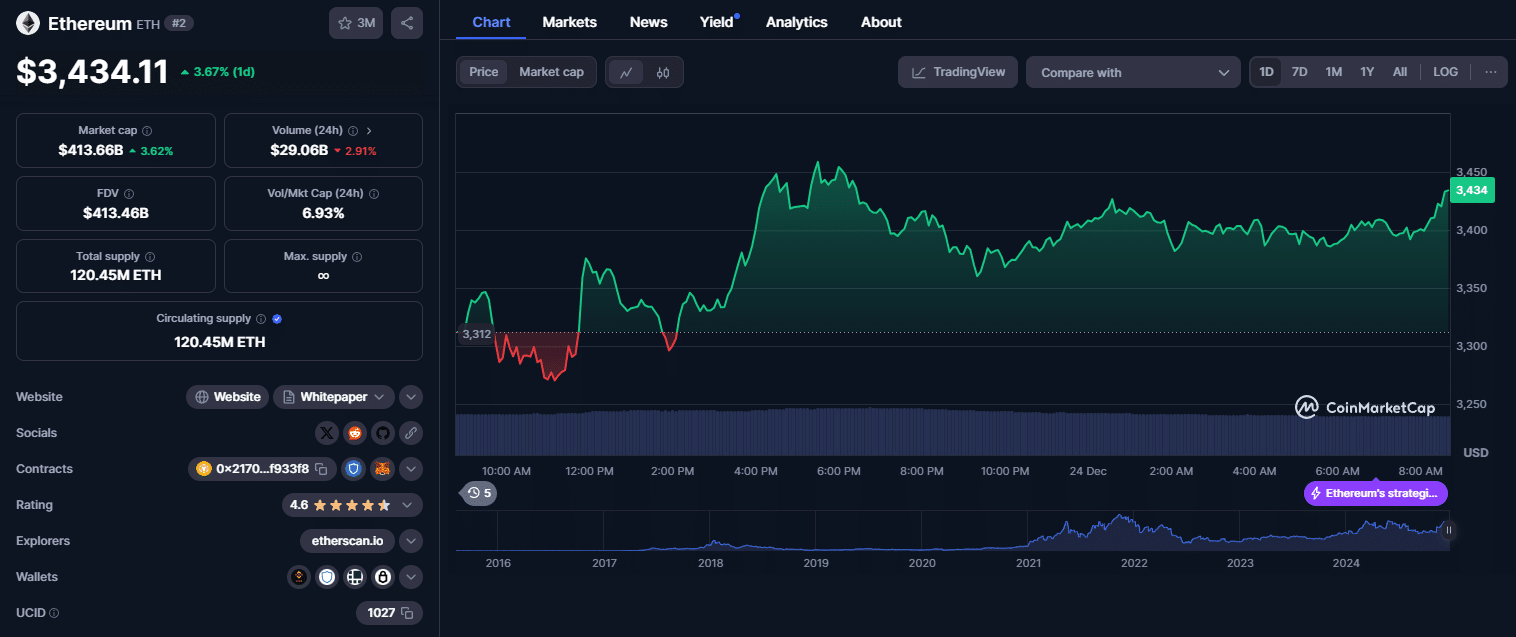Image resolution: width=1516 pixels, height=637 pixels.
Task: Open Ethereum's strategic event banner
Action: click(1376, 493)
